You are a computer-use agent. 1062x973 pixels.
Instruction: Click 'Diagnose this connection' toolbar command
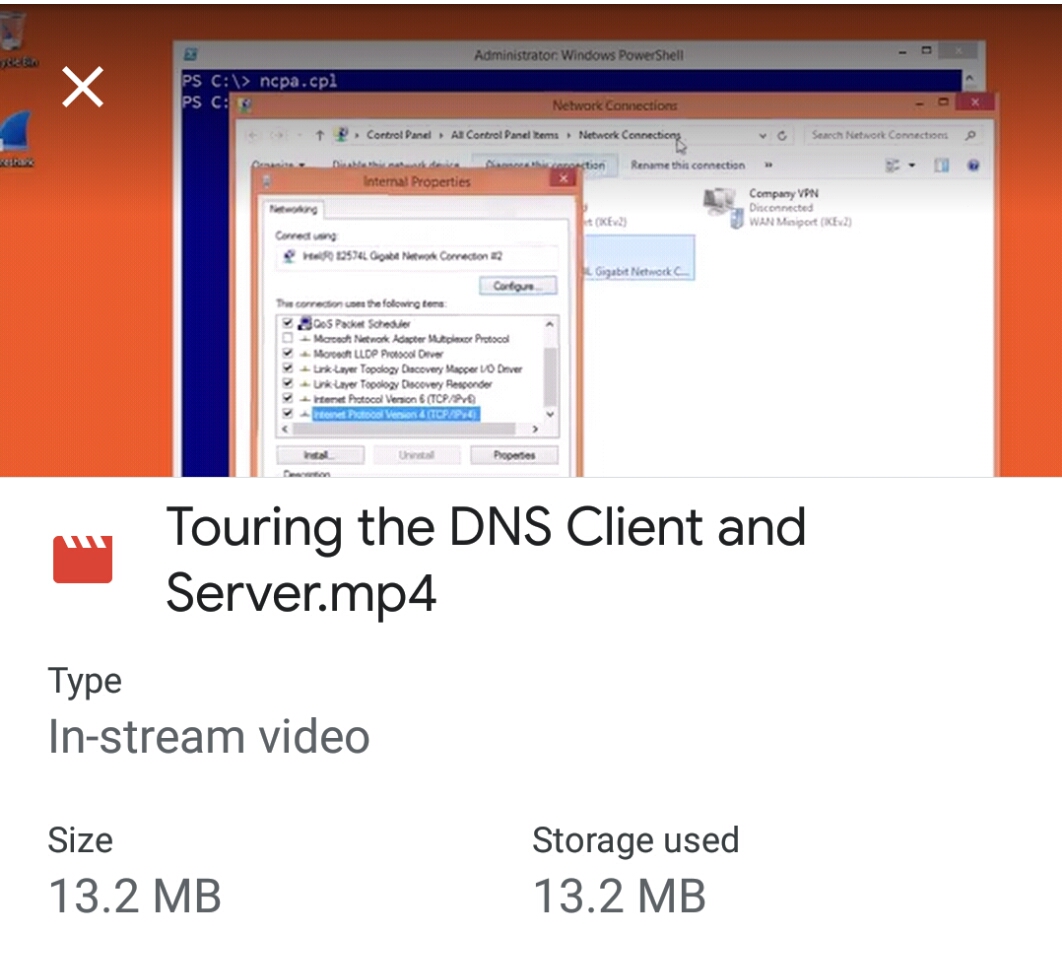[546, 165]
